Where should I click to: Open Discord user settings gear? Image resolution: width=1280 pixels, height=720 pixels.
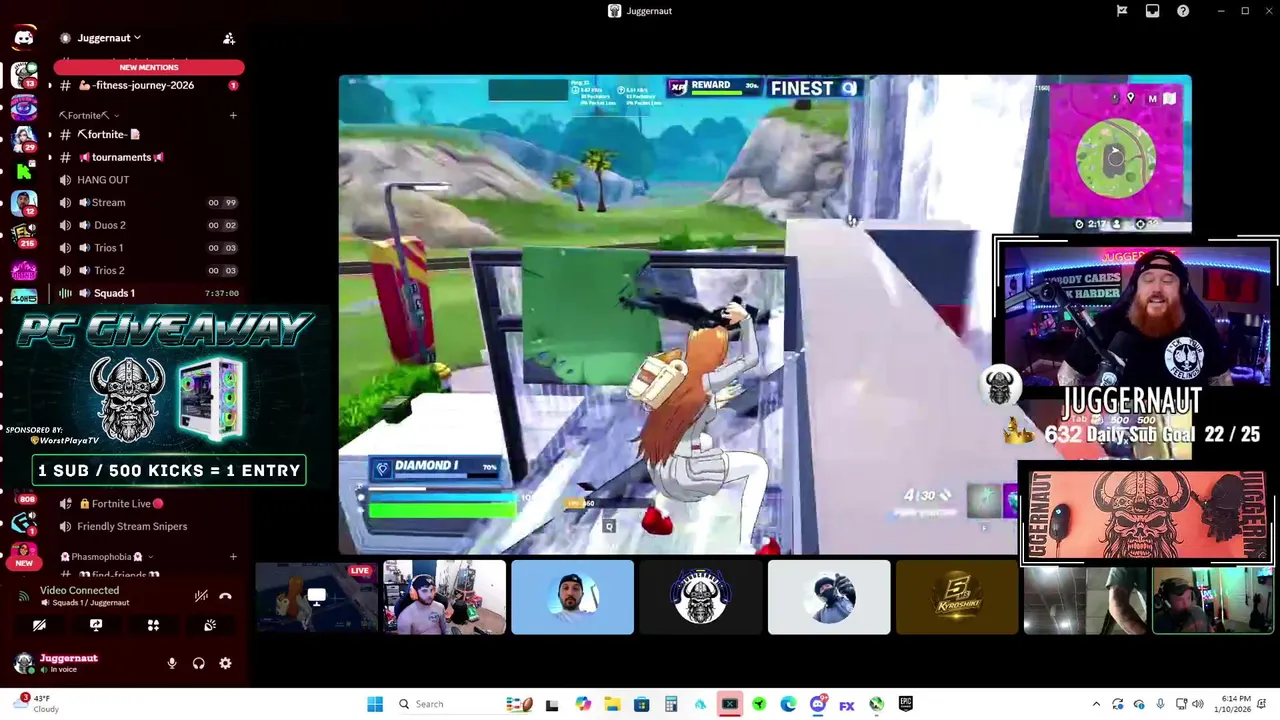(225, 663)
